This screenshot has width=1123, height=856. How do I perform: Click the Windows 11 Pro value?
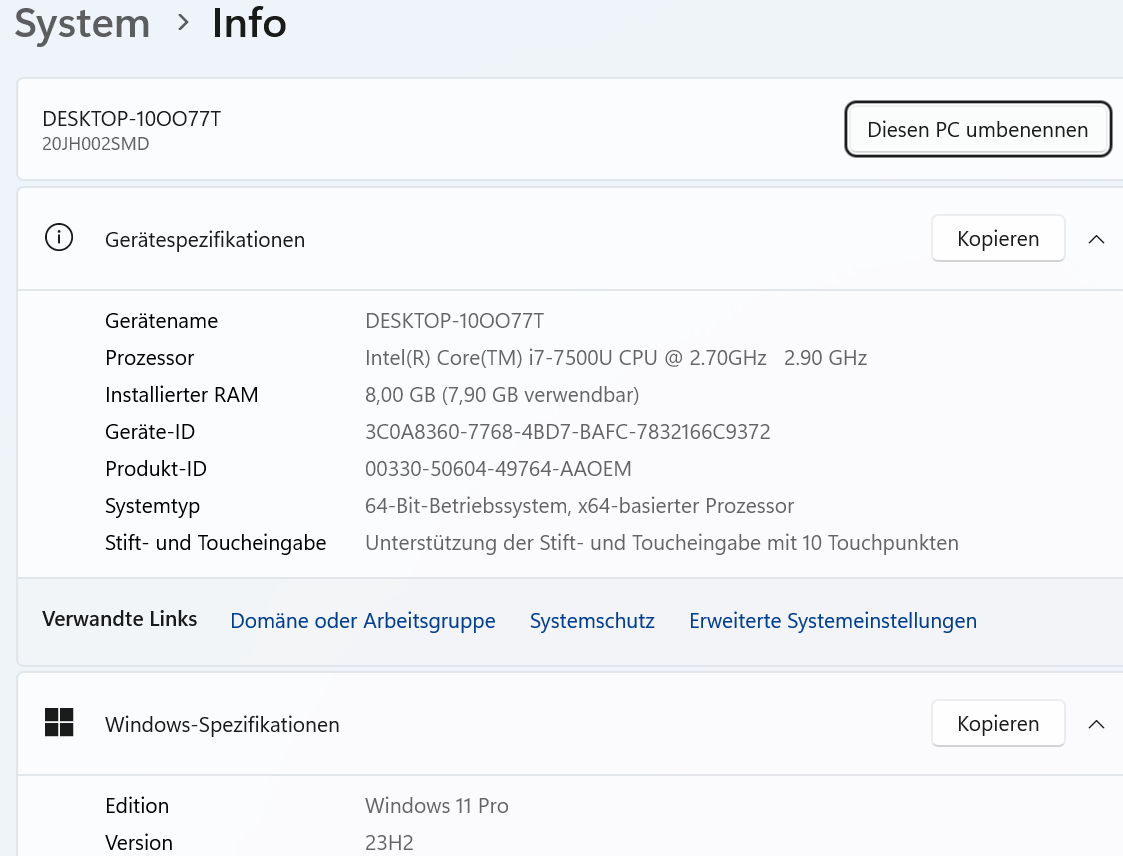[437, 806]
